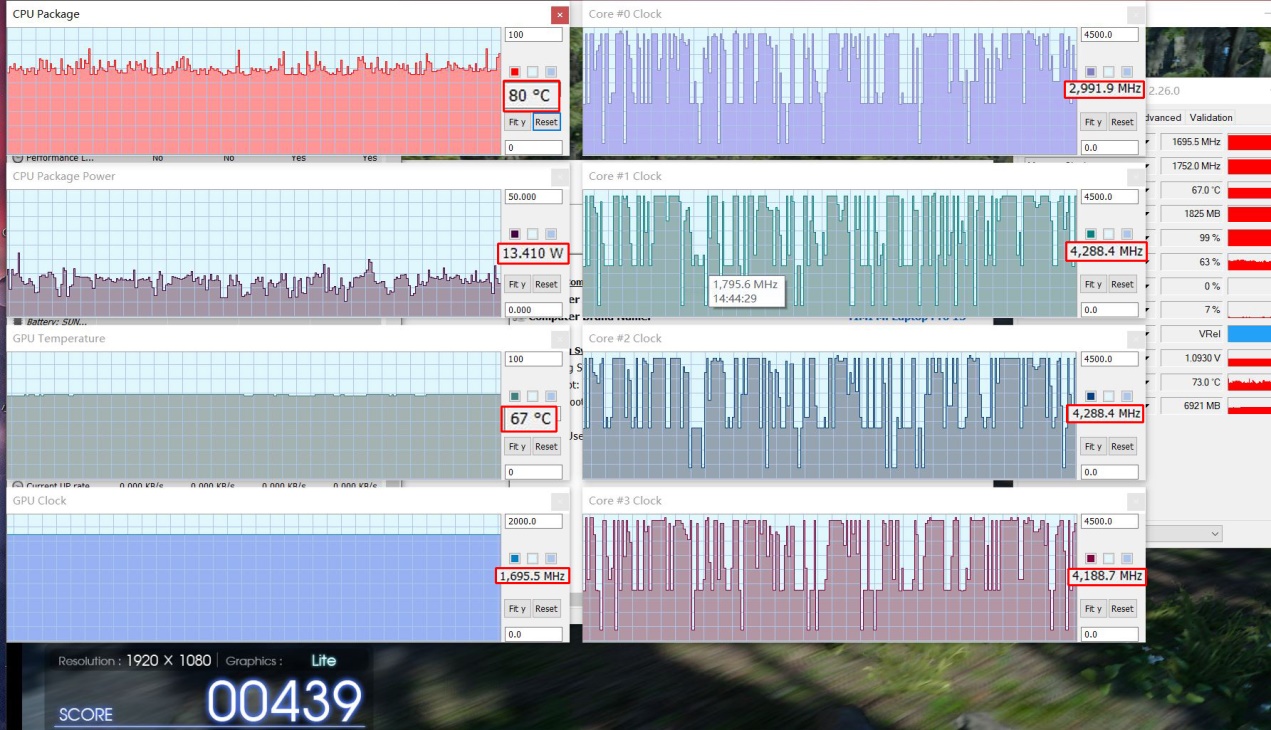Close the CPU Package graph window
This screenshot has height=730, width=1271.
[x=560, y=15]
